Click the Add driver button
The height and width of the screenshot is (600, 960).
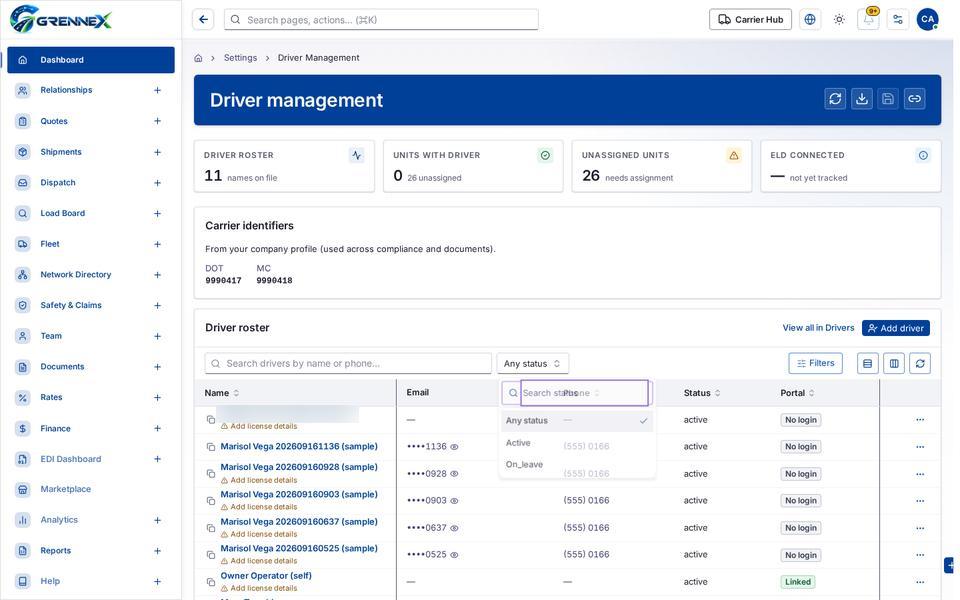click(896, 328)
